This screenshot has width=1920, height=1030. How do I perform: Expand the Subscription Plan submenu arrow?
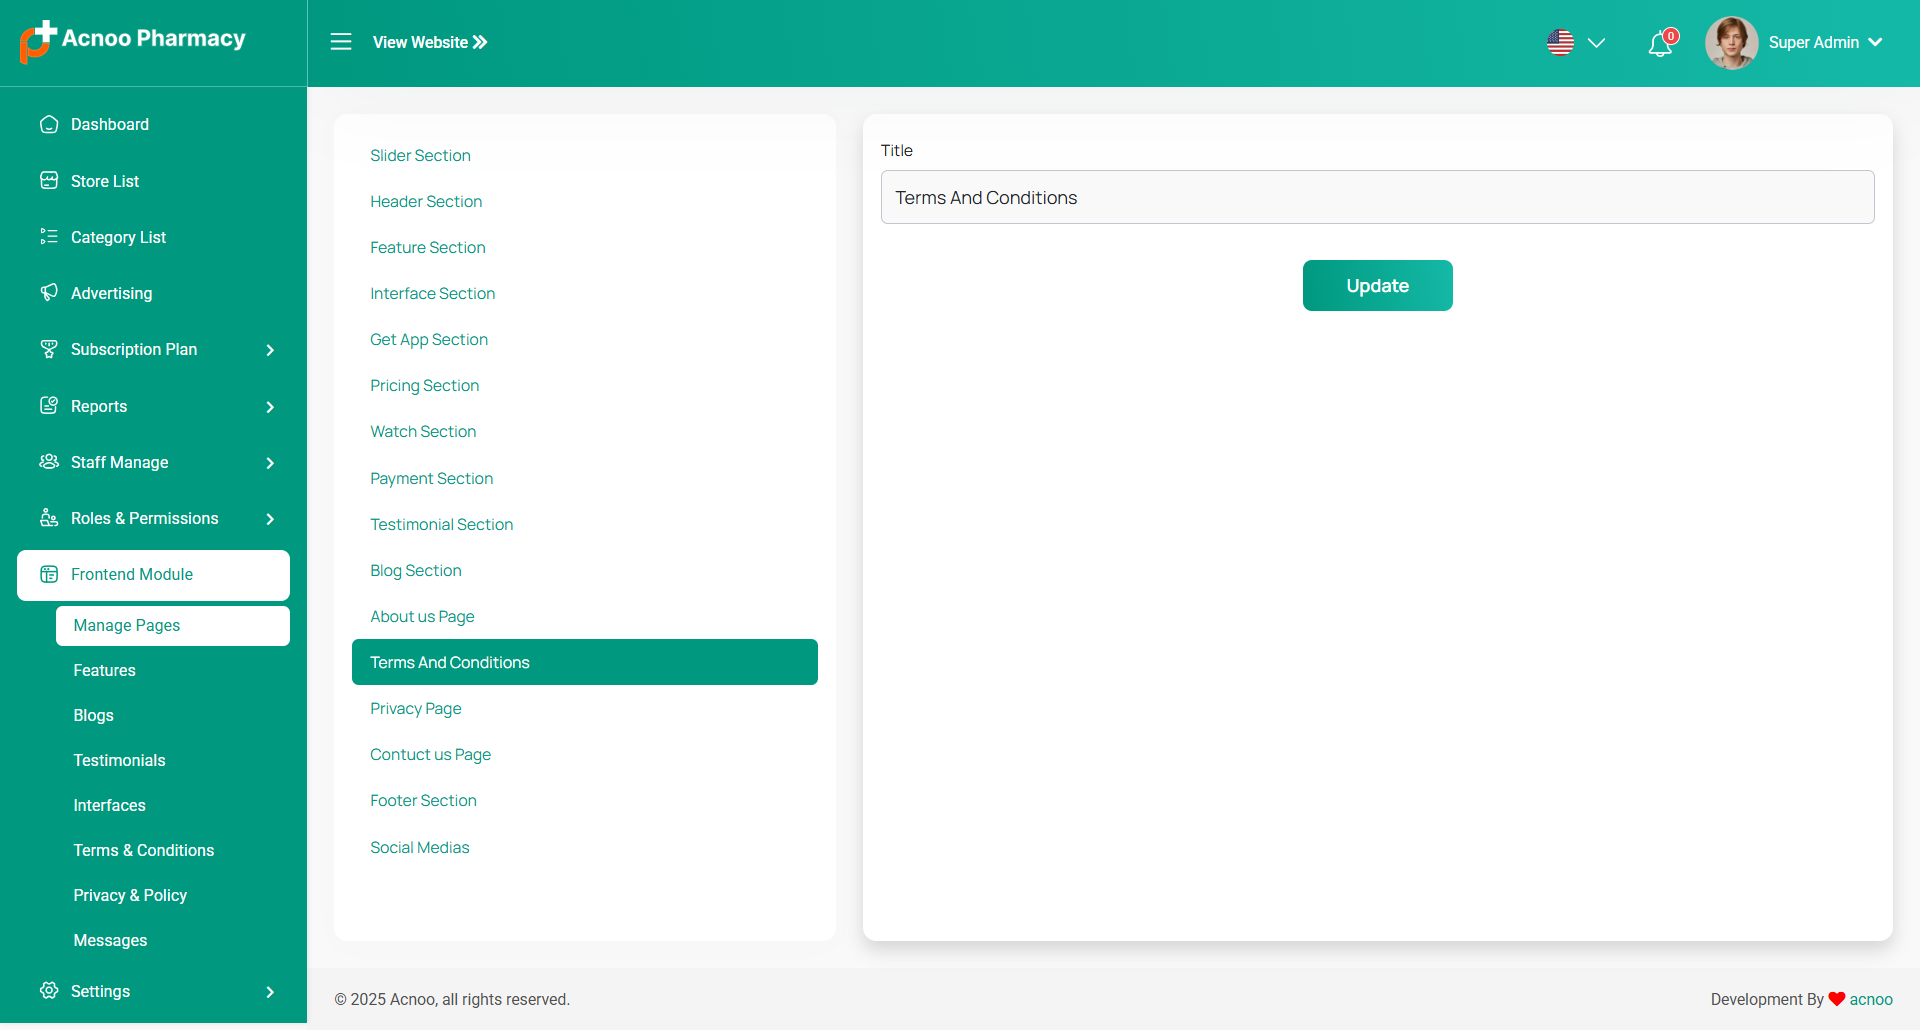click(270, 350)
